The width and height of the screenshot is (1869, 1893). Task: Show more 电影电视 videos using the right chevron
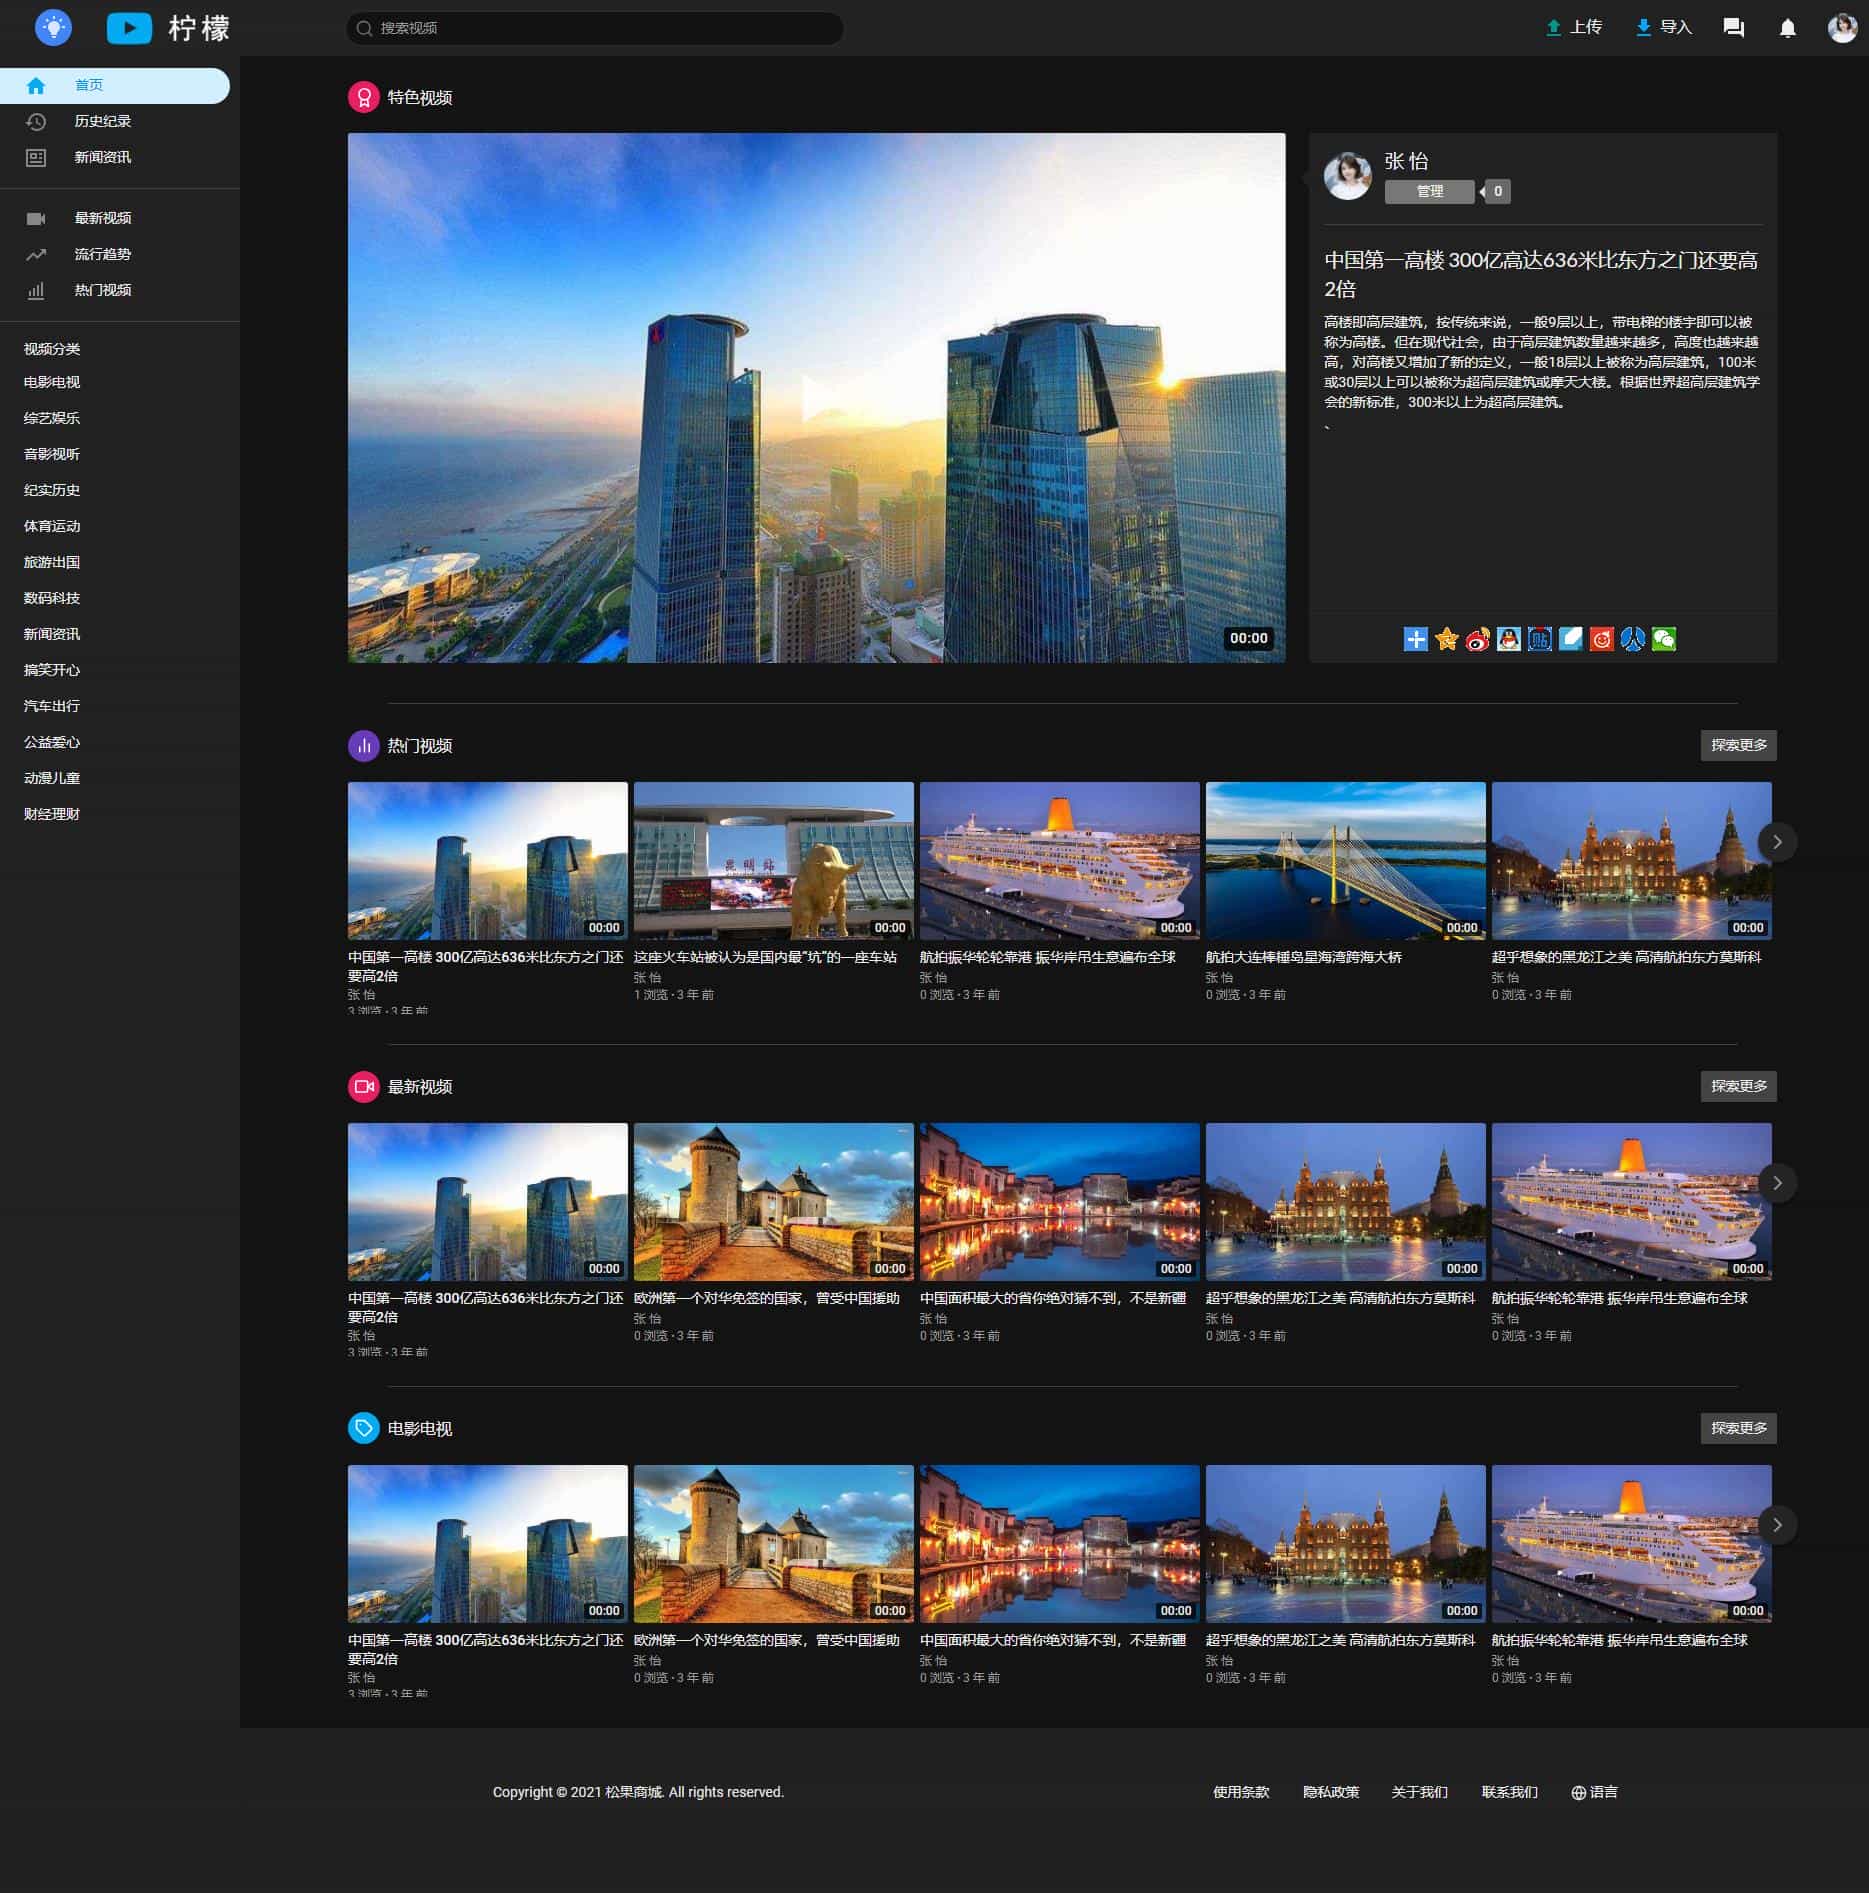(1776, 1525)
